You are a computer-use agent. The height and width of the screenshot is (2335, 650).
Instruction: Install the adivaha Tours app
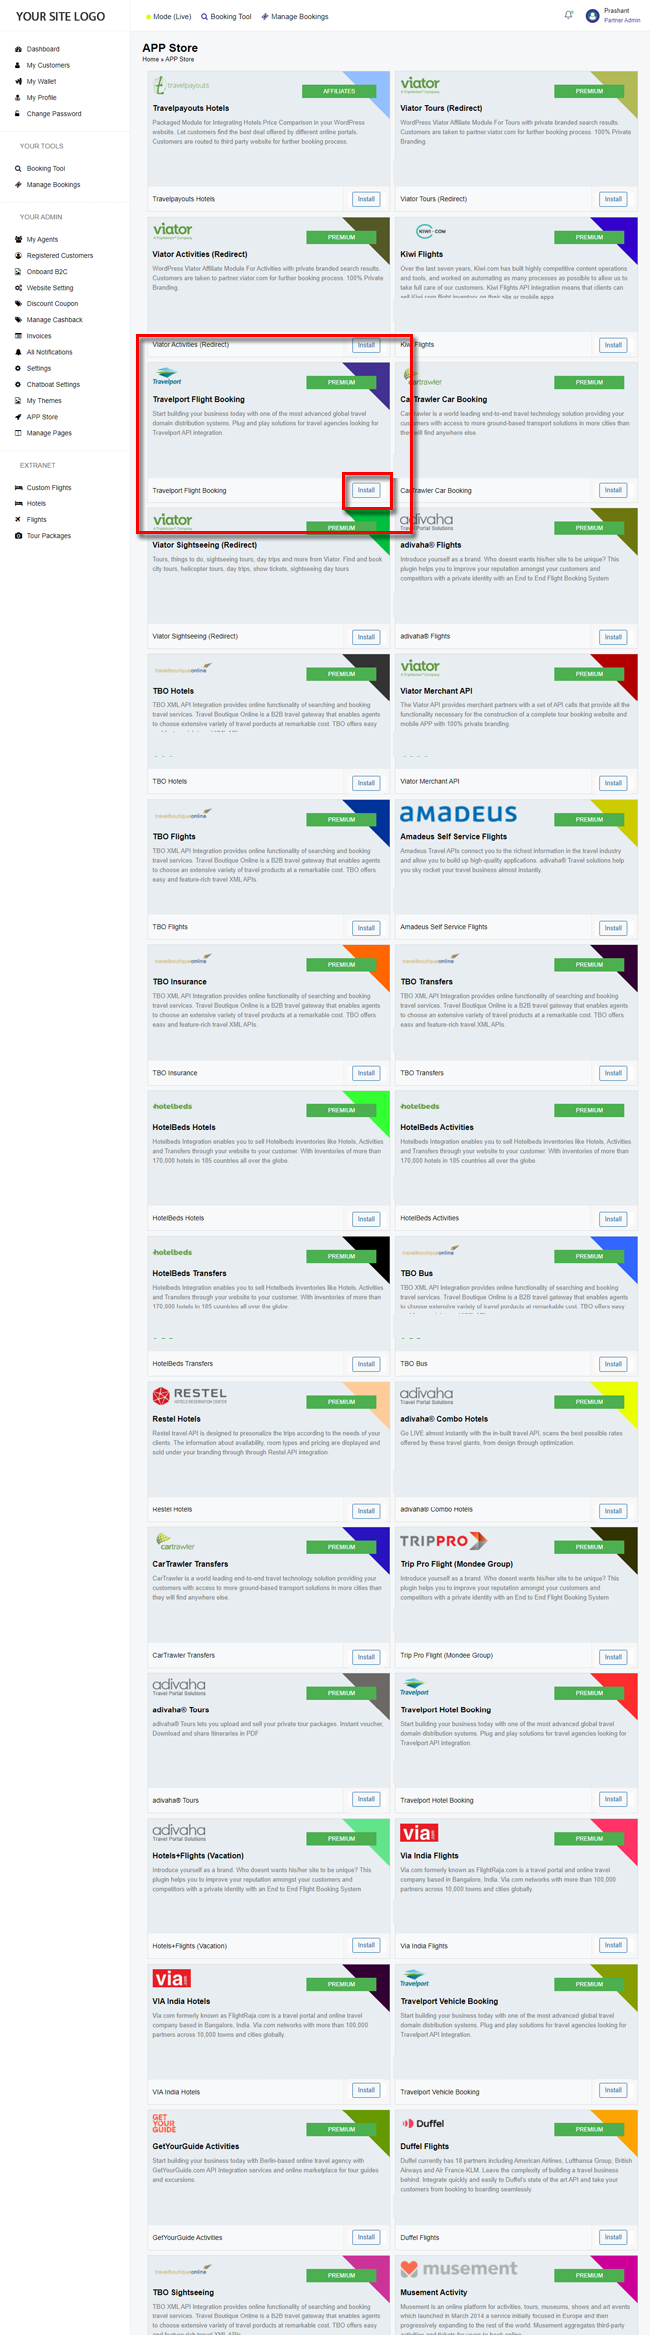coord(366,1799)
